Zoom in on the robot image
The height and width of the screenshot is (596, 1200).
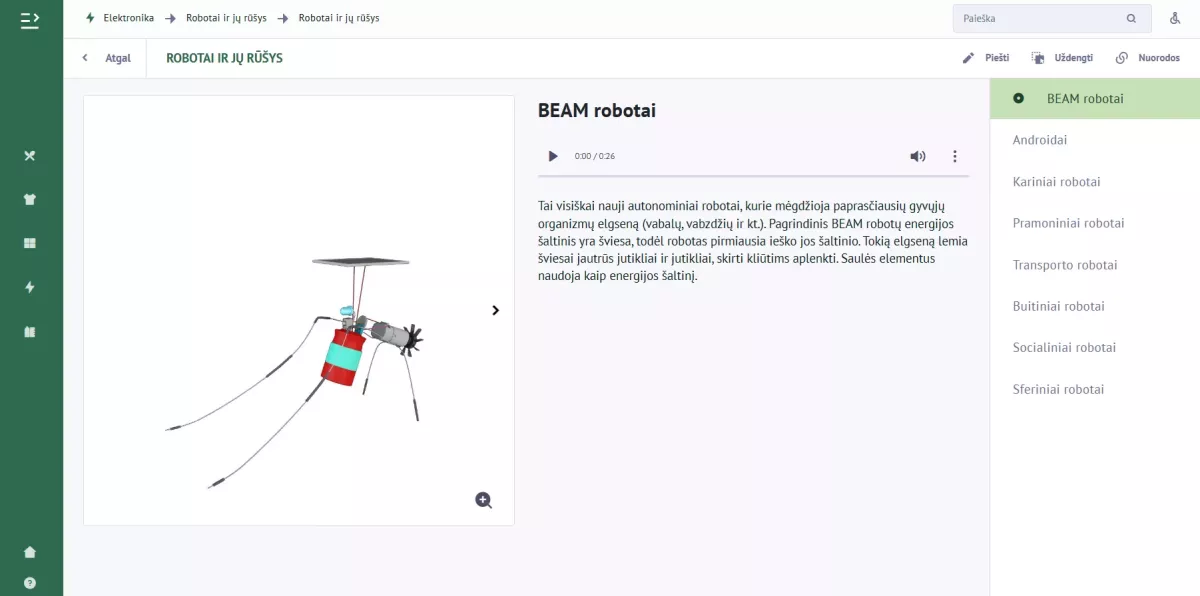coord(484,500)
